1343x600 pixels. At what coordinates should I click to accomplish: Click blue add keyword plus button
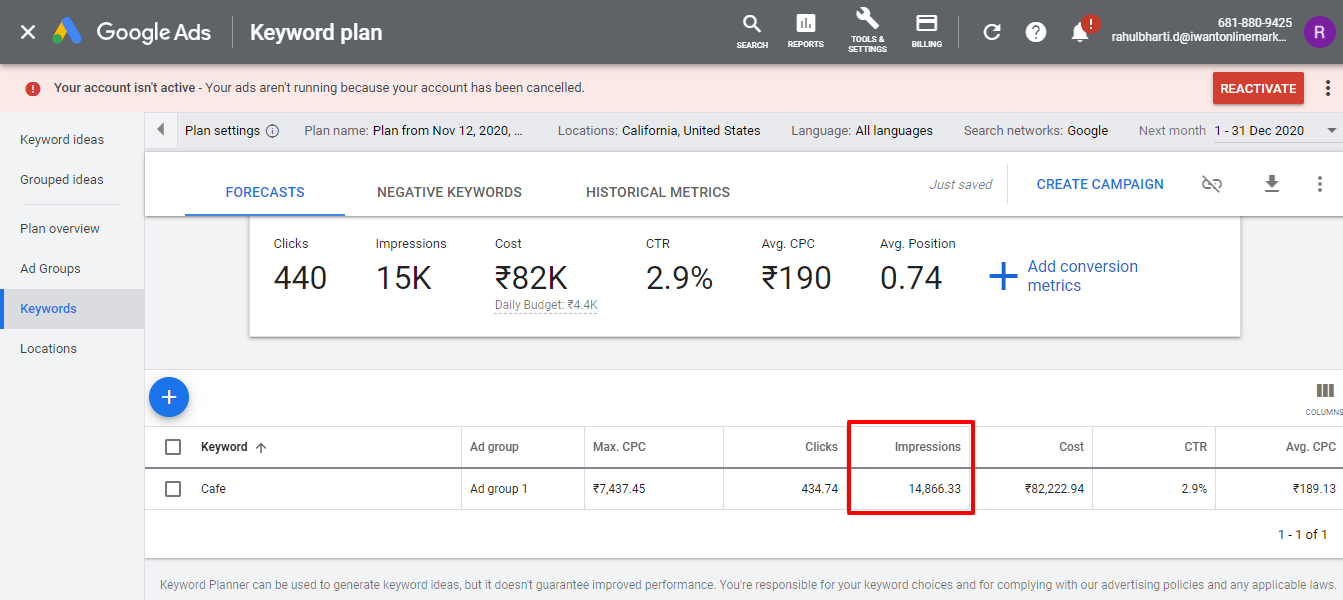click(x=169, y=397)
